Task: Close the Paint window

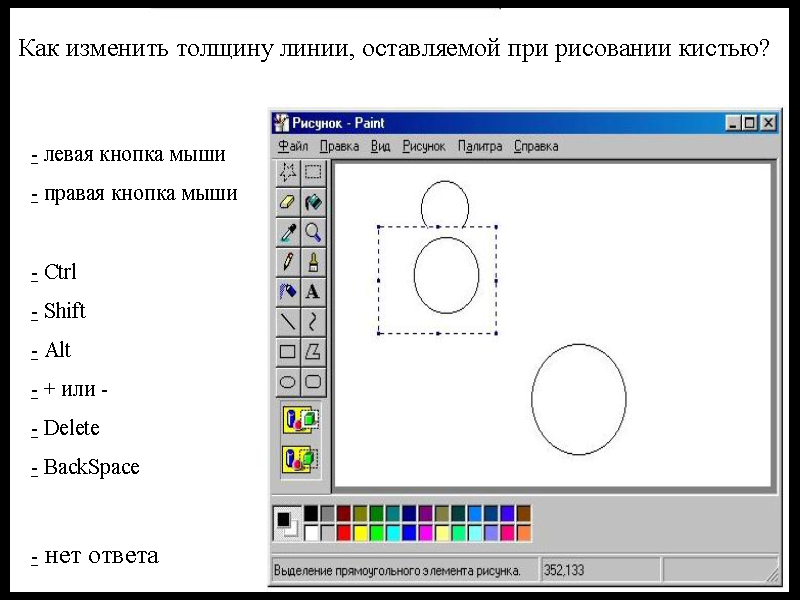Action: pos(768,123)
